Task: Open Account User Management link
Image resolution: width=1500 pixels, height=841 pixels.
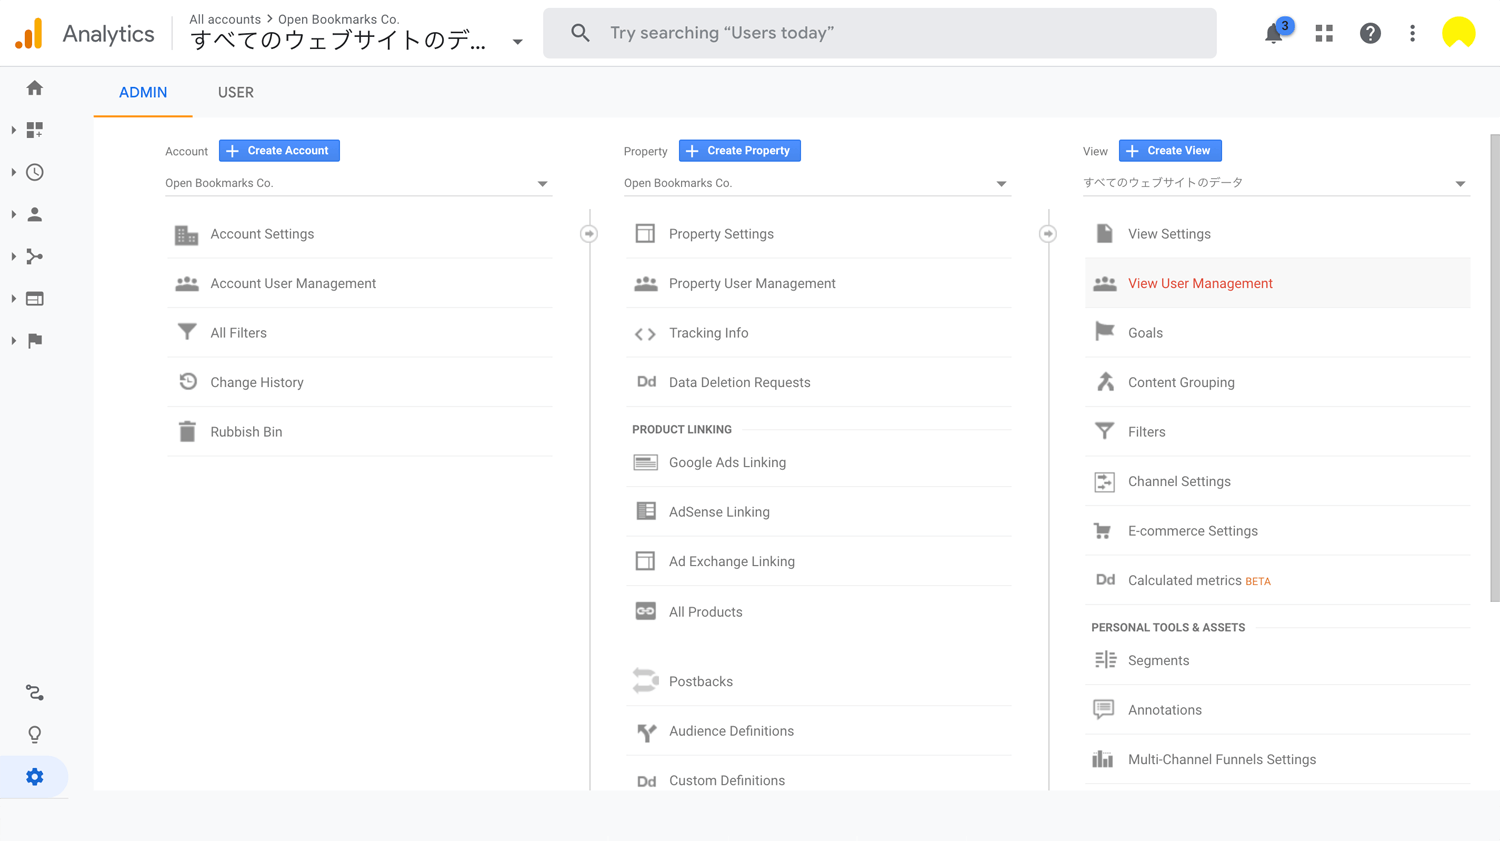Action: [293, 284]
